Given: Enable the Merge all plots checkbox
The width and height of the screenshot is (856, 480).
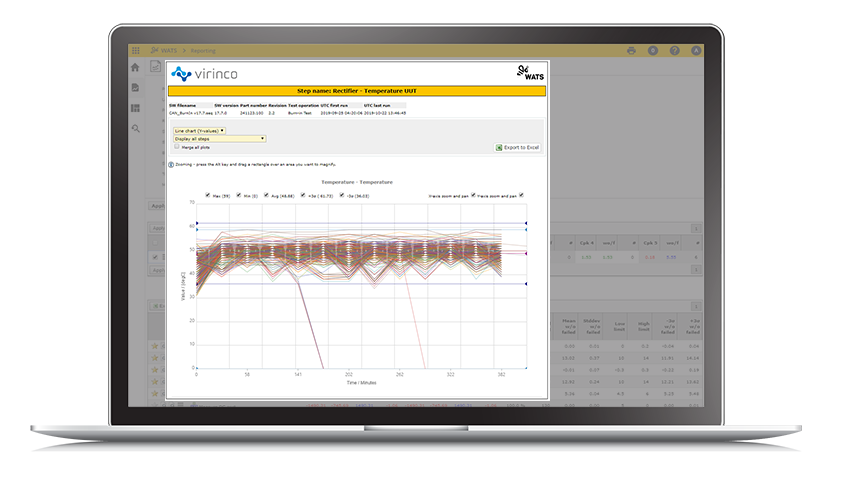Looking at the screenshot, I should 177,147.
